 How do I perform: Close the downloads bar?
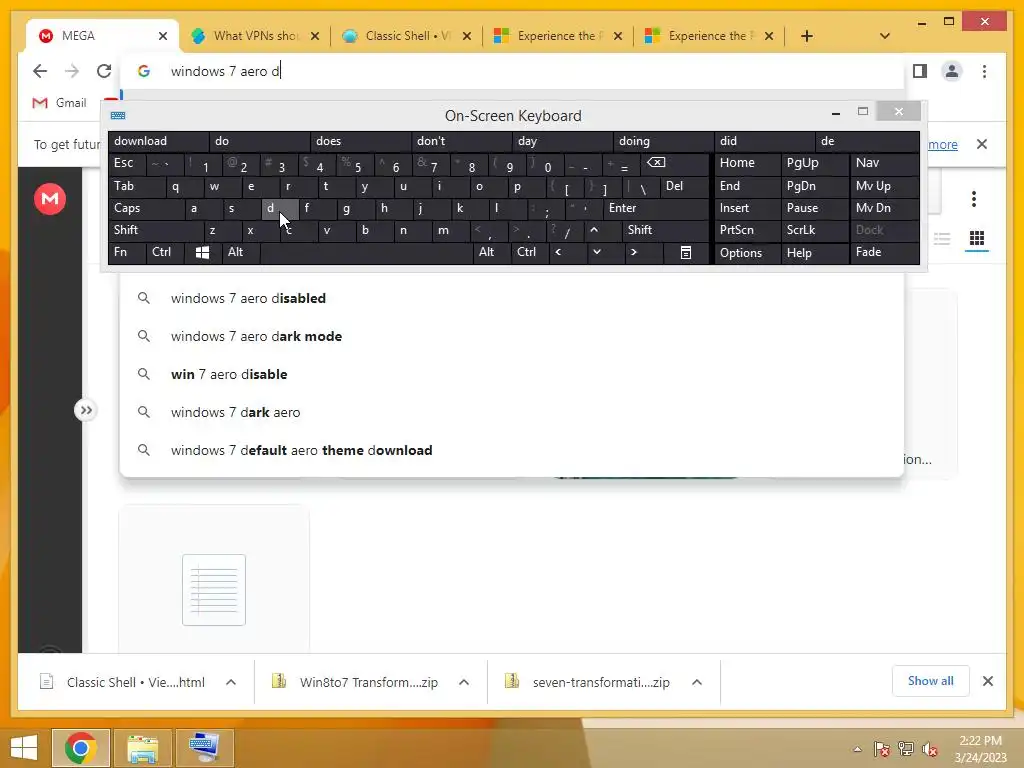coord(987,682)
